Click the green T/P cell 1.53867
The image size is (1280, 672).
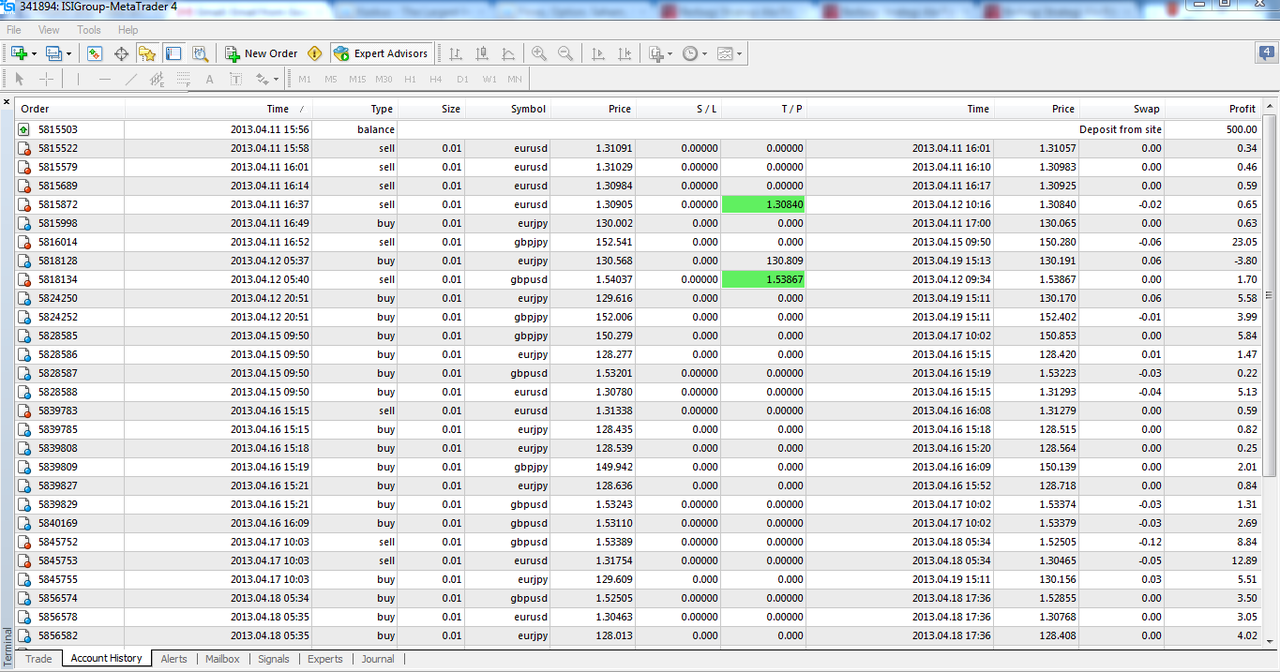pos(763,279)
